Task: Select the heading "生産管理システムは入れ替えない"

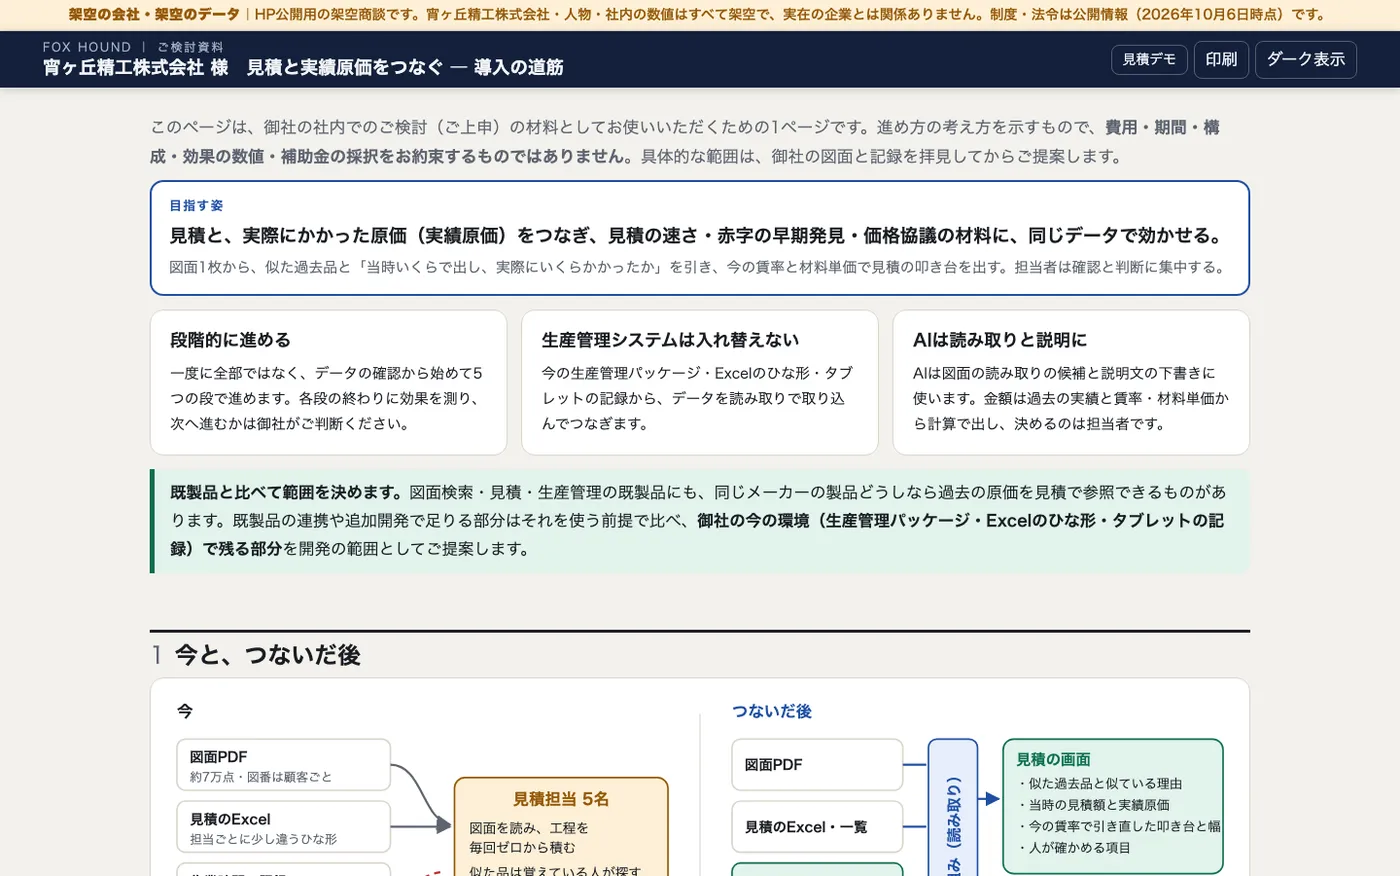Action: [x=670, y=340]
